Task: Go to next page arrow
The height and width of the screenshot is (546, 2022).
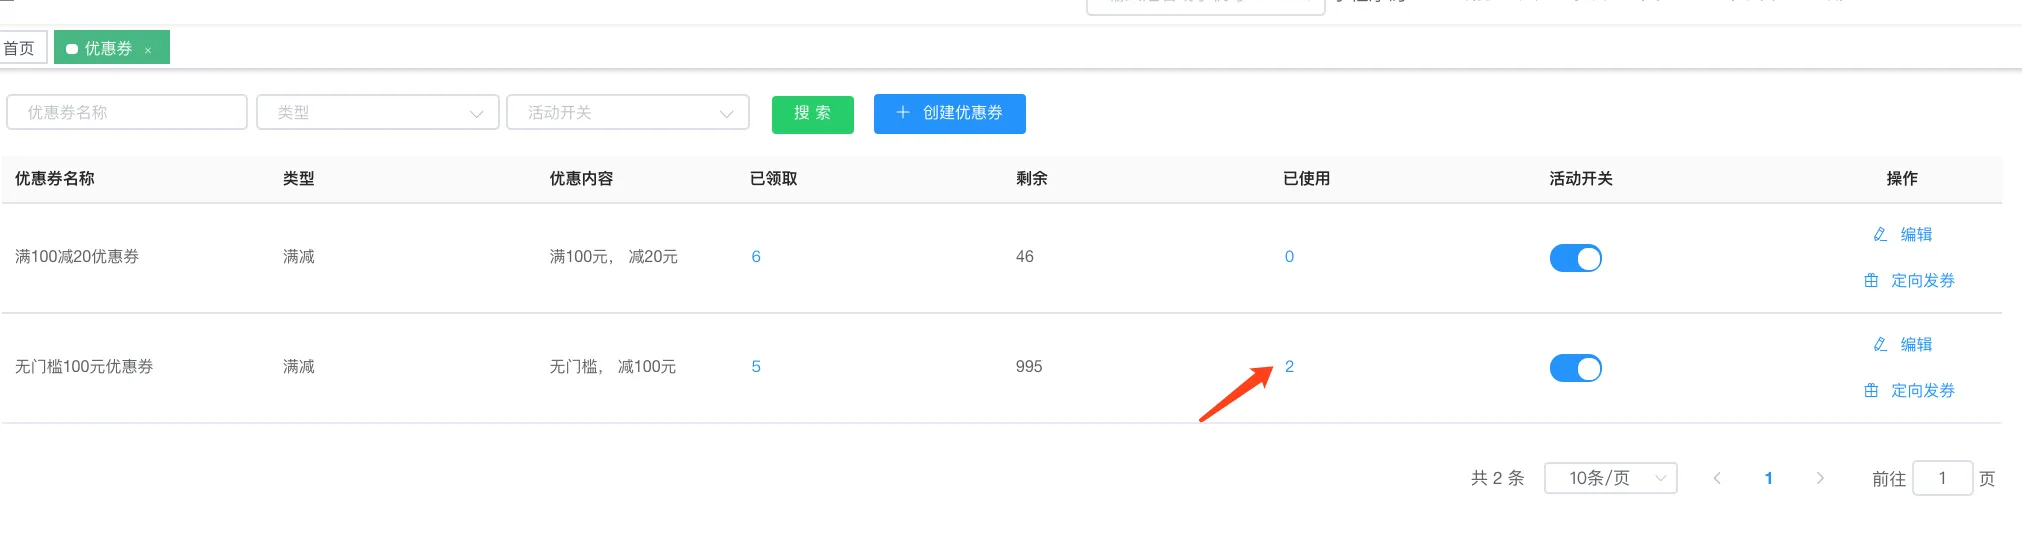Action: [x=1820, y=478]
